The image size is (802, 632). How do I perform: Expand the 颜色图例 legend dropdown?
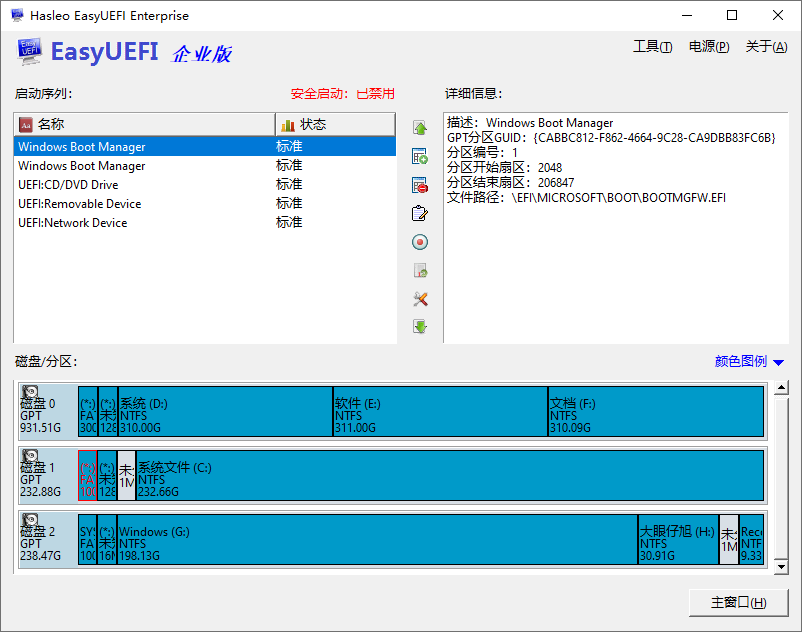click(x=749, y=362)
